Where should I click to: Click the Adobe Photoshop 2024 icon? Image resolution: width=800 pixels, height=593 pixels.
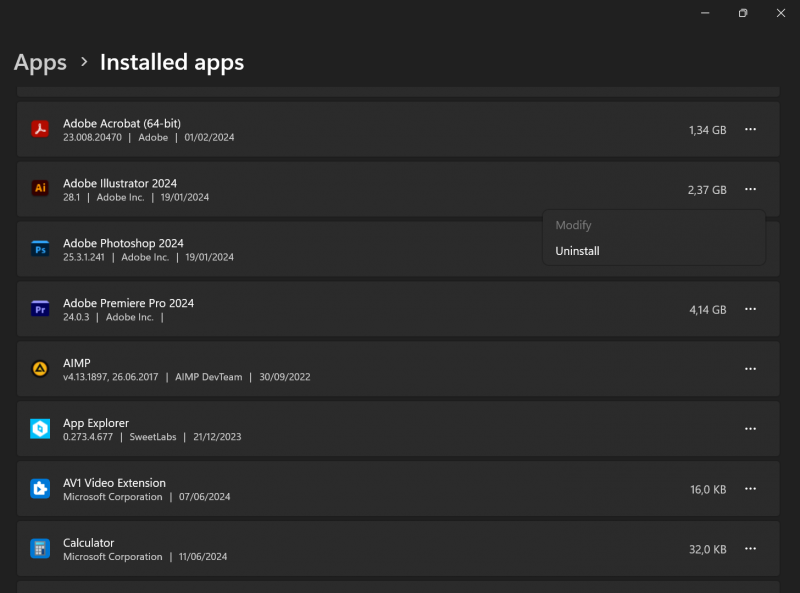pyautogui.click(x=40, y=249)
